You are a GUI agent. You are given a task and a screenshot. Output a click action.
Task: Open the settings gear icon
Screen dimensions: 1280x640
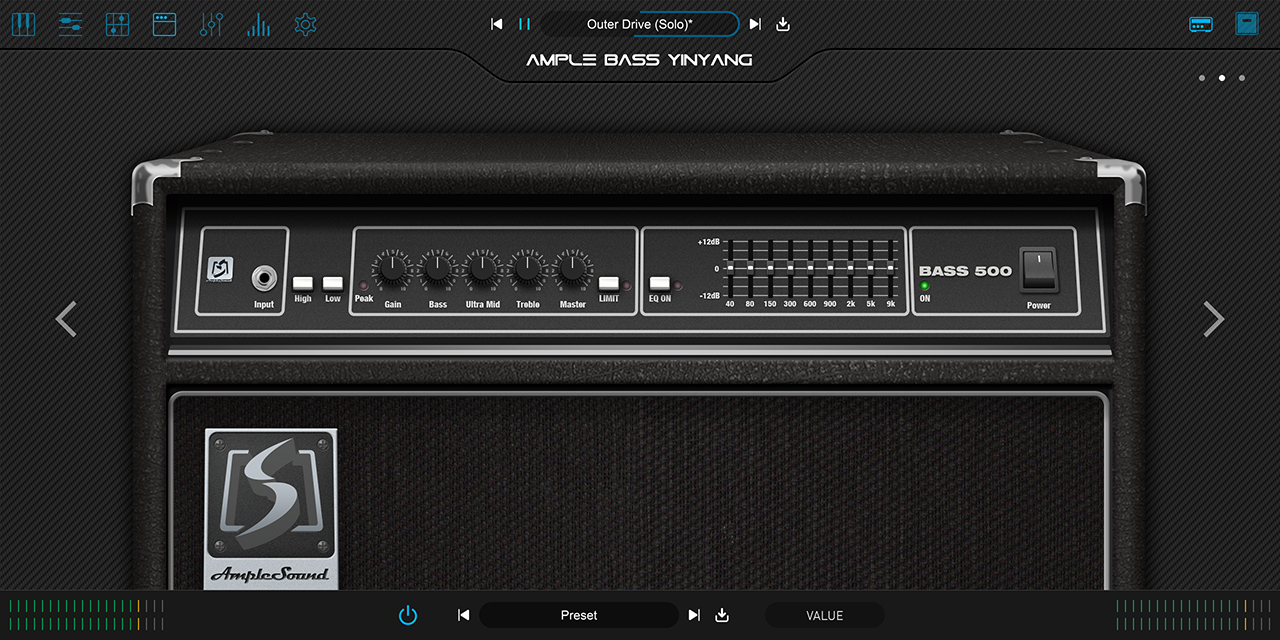tap(306, 24)
